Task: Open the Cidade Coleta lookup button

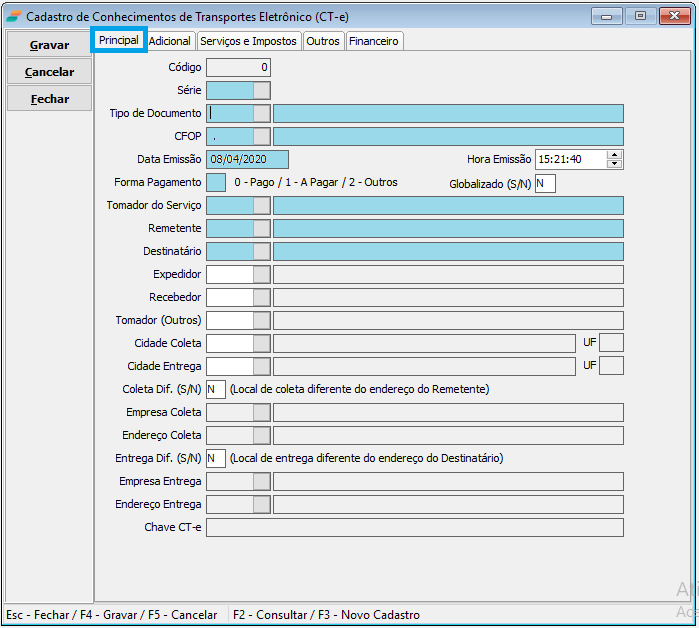Action: [x=262, y=343]
